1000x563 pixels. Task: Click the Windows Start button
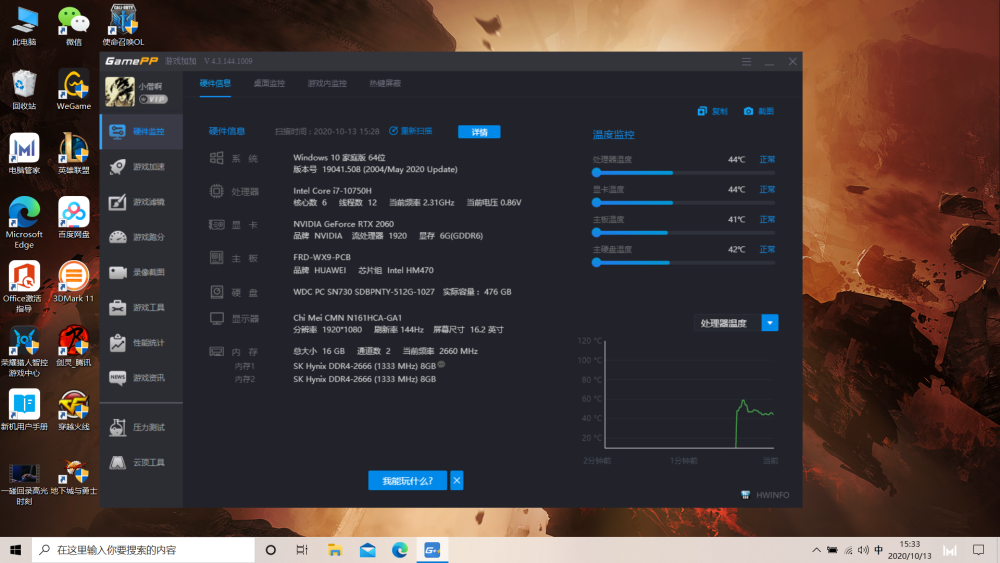point(16,550)
